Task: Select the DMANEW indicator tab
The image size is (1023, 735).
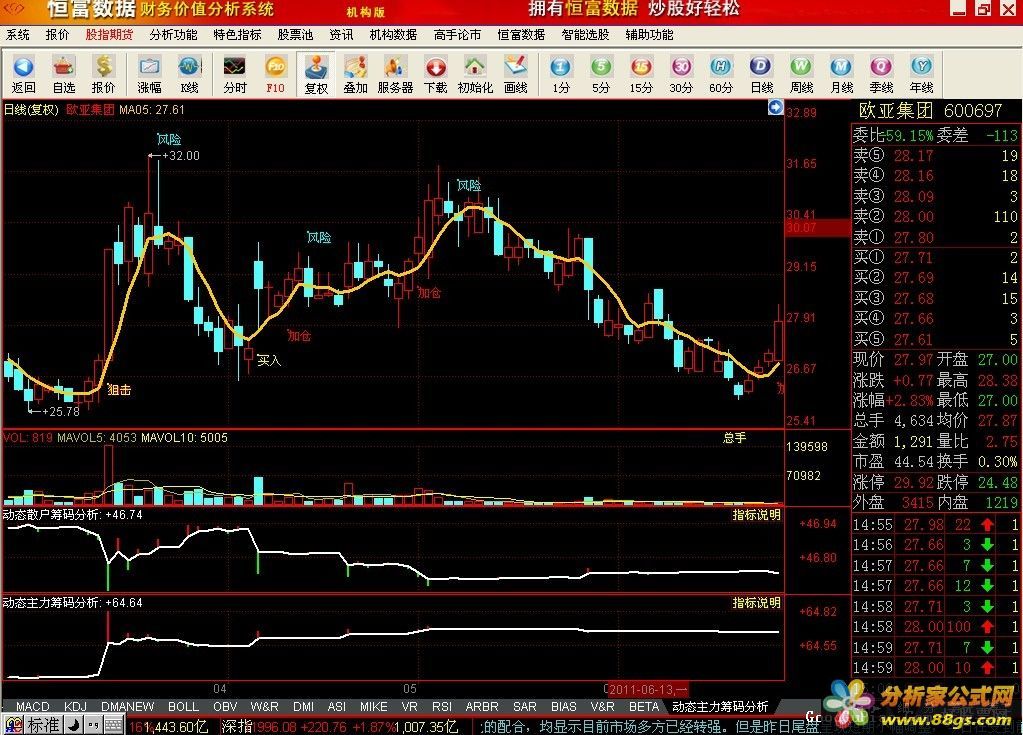Action: (127, 706)
